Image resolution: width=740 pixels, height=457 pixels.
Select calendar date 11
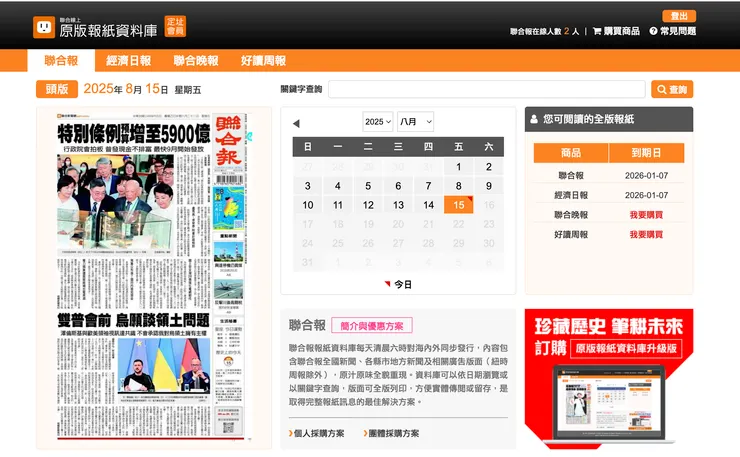338,205
